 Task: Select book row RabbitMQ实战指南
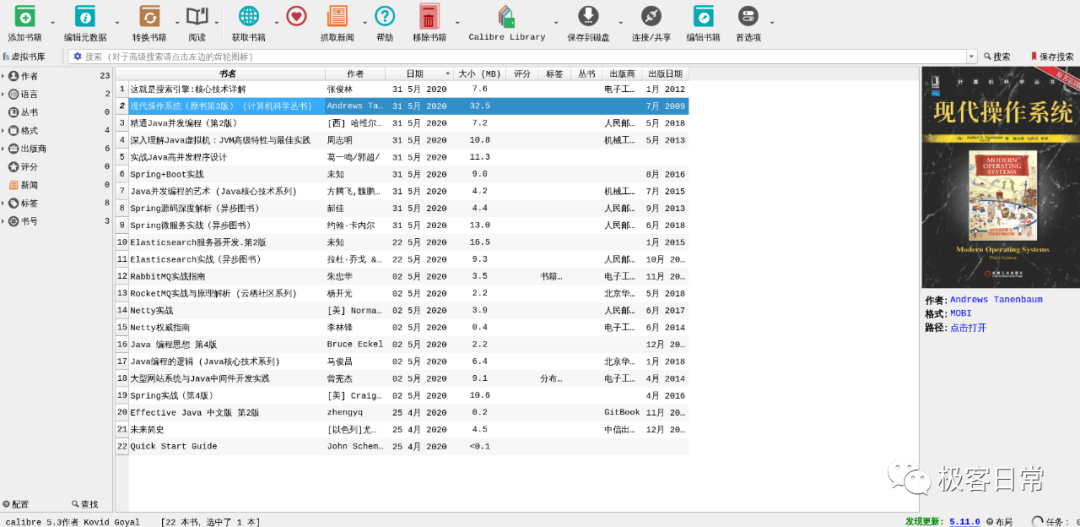click(x=402, y=276)
